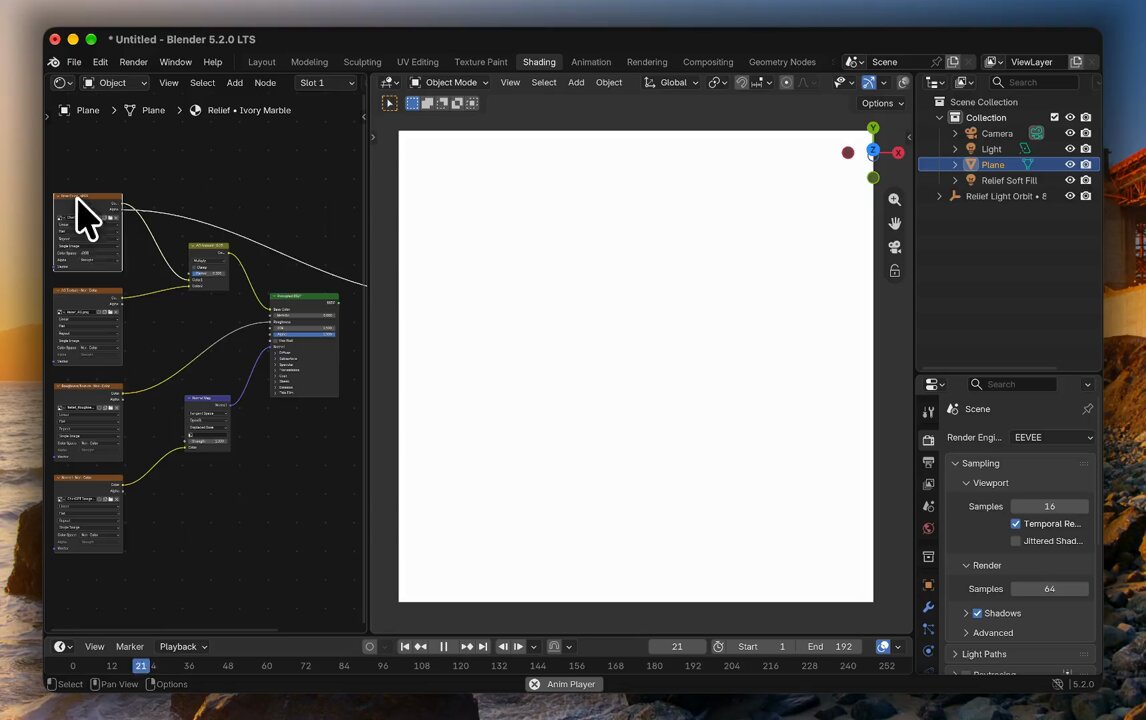
Task: Click the green Y axis gizmo handle
Action: [x=873, y=128]
